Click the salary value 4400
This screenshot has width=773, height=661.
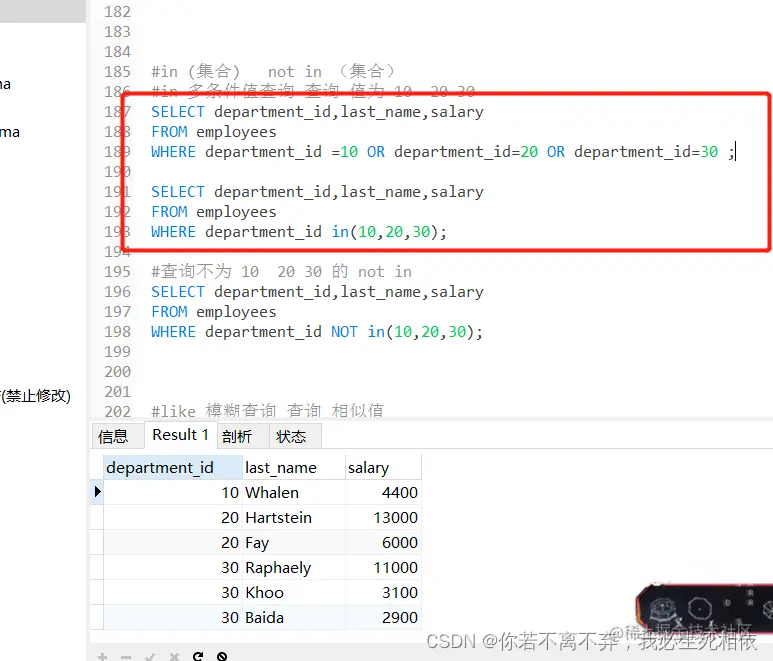click(x=383, y=492)
